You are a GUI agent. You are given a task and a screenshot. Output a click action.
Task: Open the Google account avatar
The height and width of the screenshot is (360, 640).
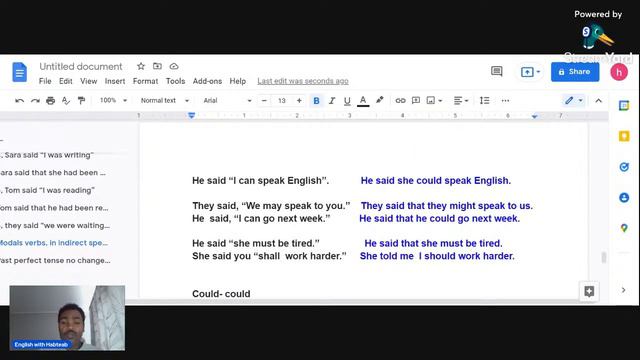click(x=619, y=72)
